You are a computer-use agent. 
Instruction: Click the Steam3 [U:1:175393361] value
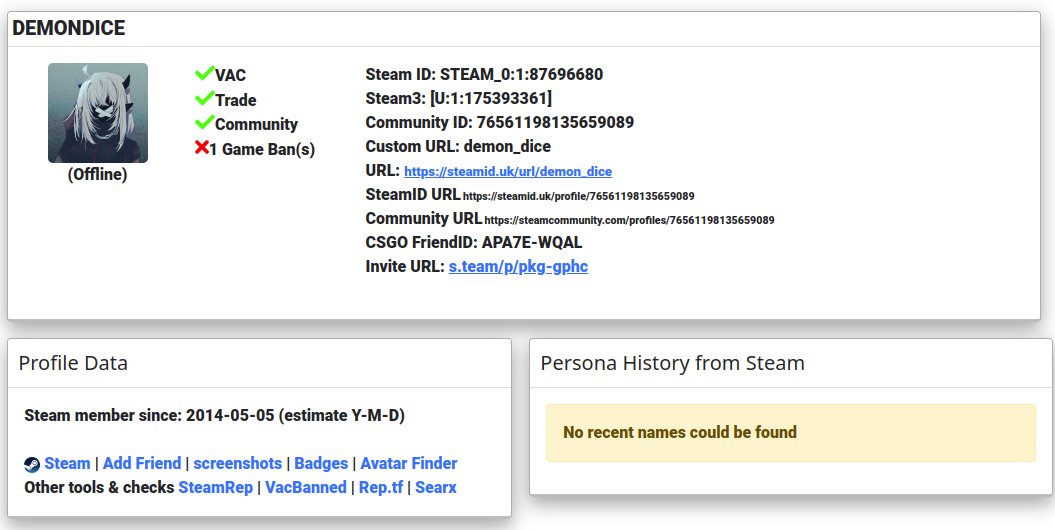(x=490, y=99)
